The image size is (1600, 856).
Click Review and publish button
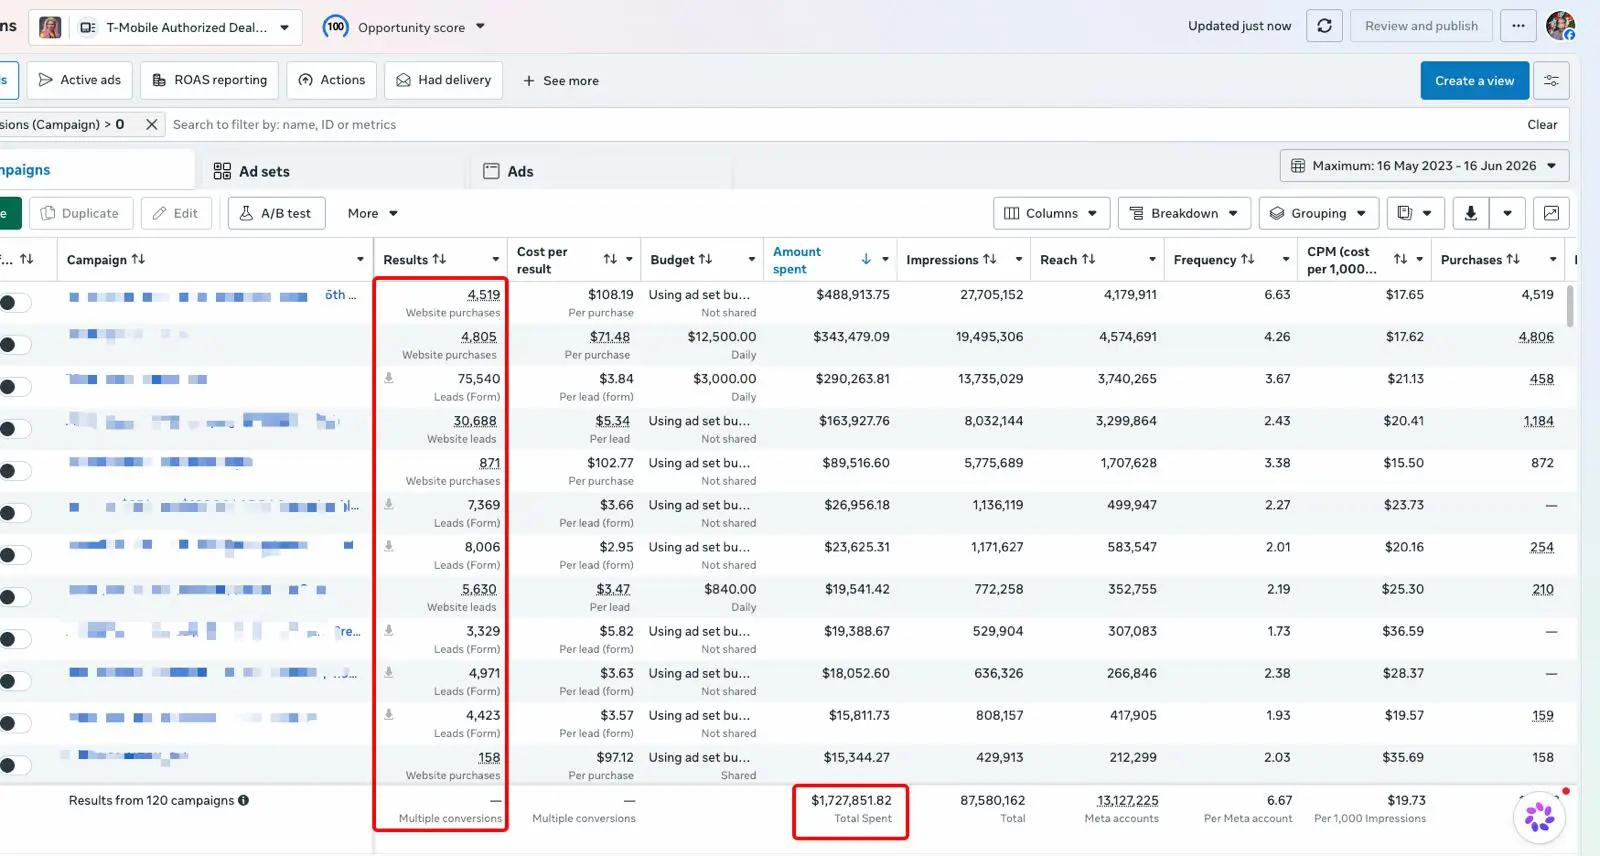[1421, 26]
